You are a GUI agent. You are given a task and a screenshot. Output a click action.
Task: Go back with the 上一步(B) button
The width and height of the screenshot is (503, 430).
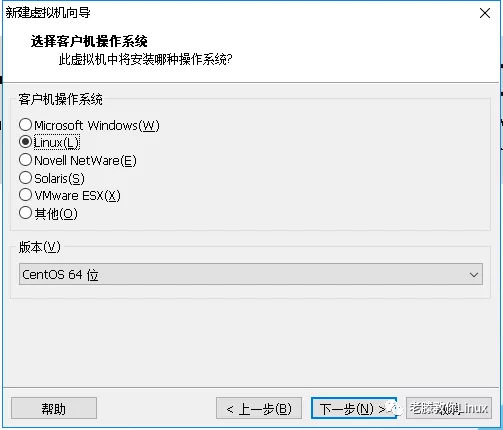pos(259,408)
